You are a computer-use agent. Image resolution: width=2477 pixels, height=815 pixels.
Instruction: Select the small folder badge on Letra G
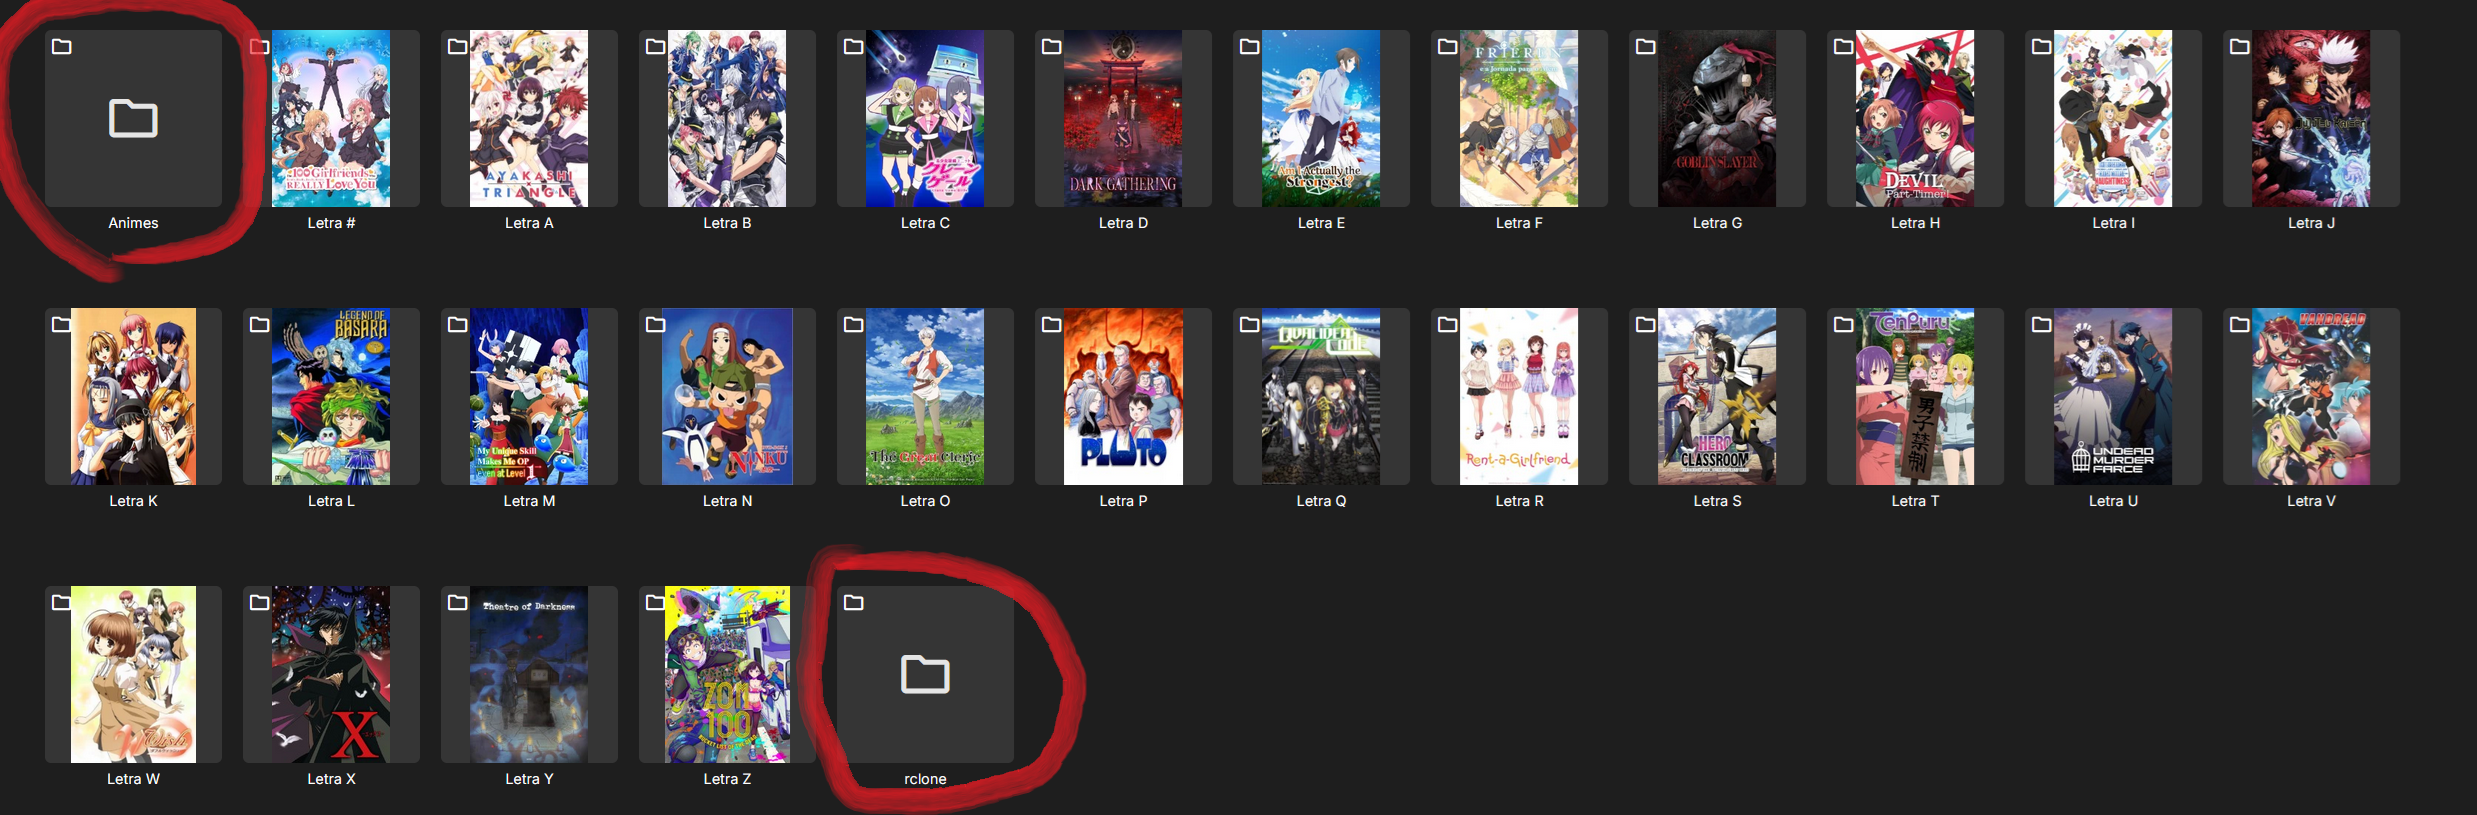[x=1645, y=46]
